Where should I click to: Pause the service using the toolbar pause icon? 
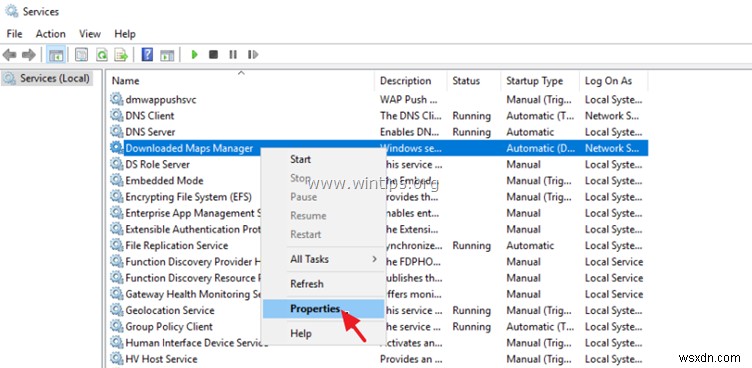tap(233, 55)
